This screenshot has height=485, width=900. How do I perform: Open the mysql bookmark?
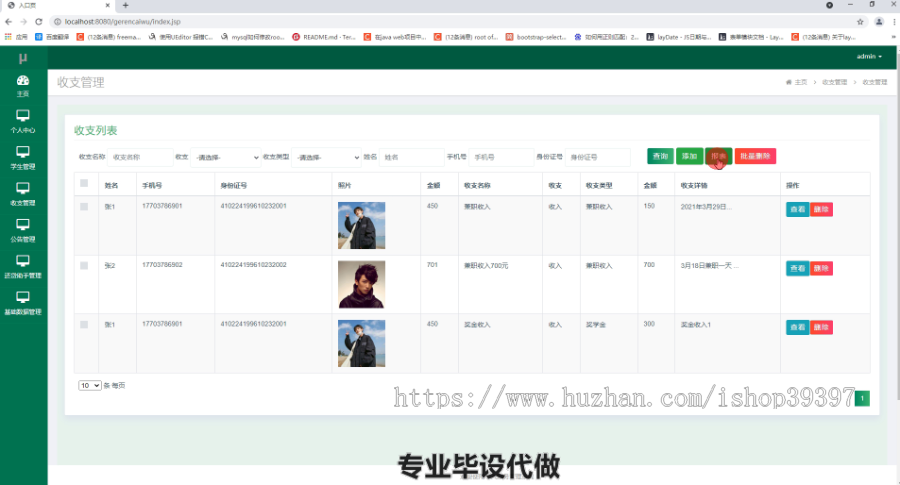(253, 37)
